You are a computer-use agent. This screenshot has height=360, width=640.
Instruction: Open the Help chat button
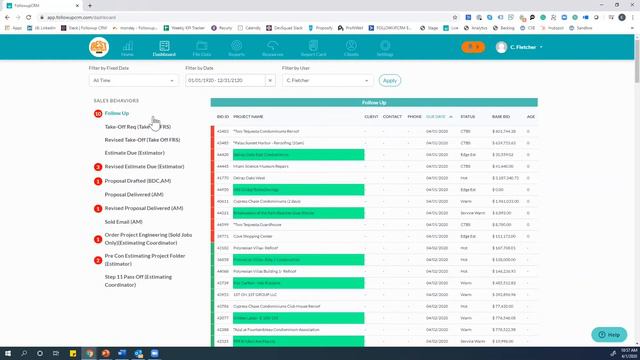click(x=609, y=335)
